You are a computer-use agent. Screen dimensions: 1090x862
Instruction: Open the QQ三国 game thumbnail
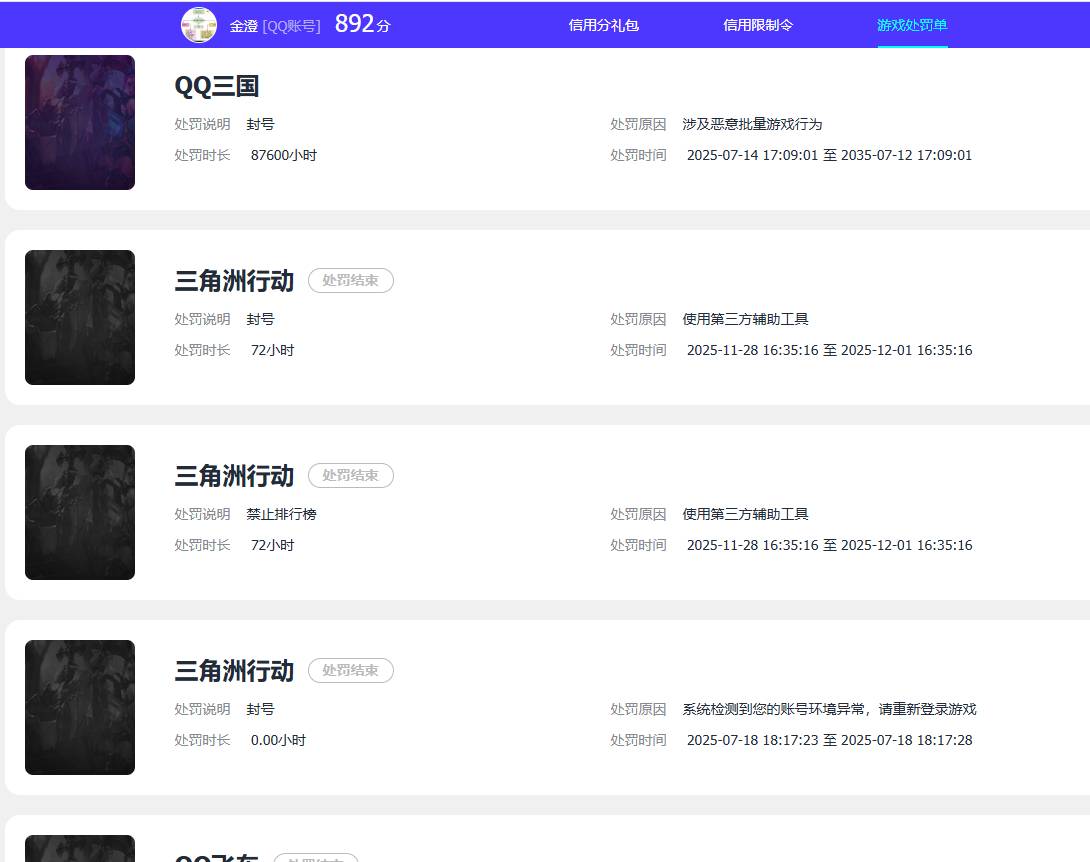(x=80, y=122)
